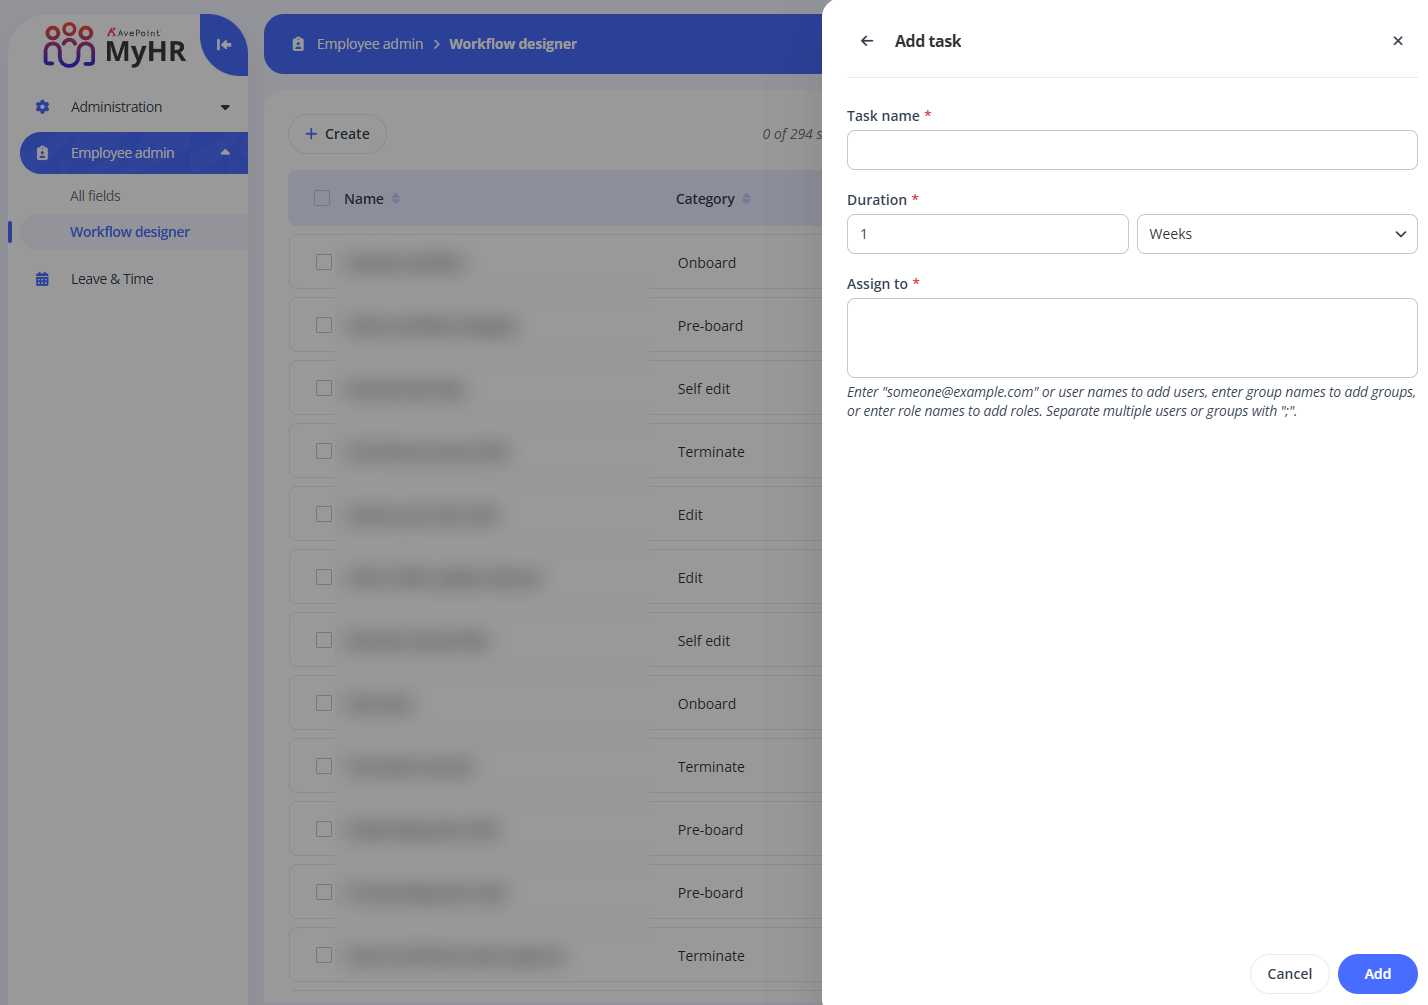Click the first row's Onboard category cell

tap(707, 263)
